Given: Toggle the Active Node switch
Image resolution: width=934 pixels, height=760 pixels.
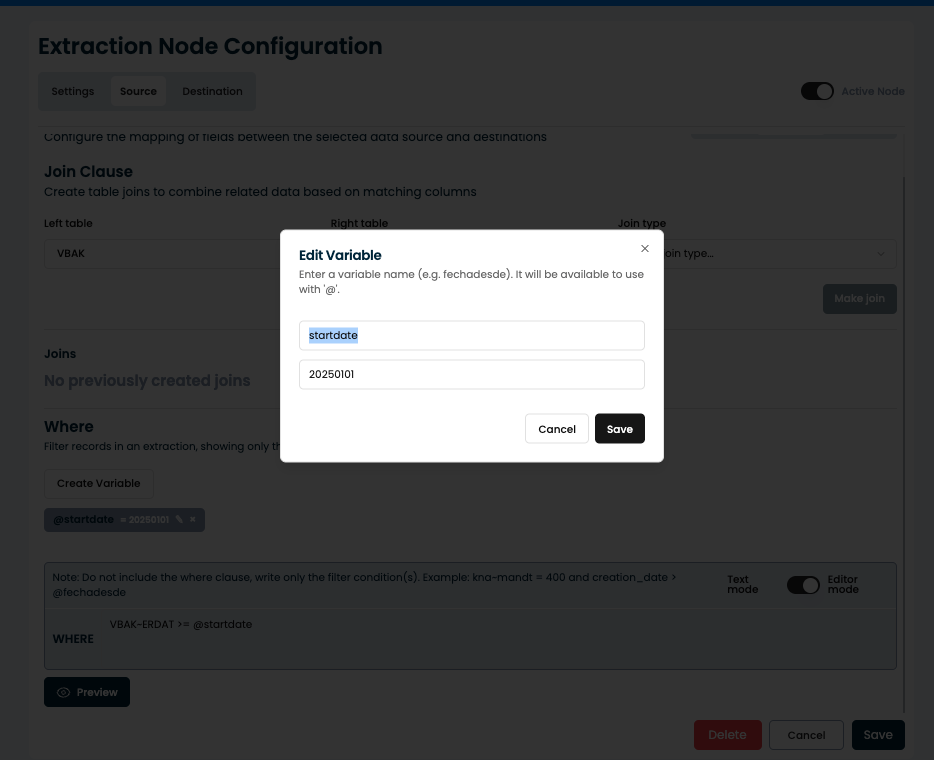Looking at the screenshot, I should point(817,91).
